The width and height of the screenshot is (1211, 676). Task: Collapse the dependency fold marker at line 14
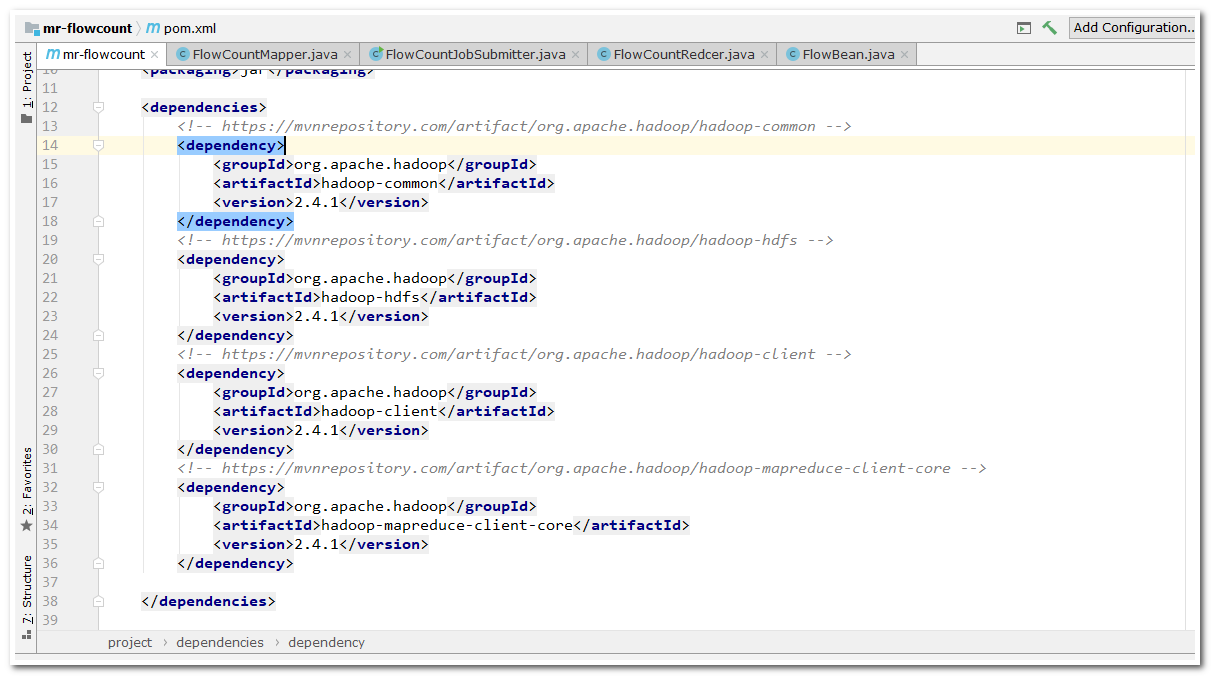(x=98, y=145)
